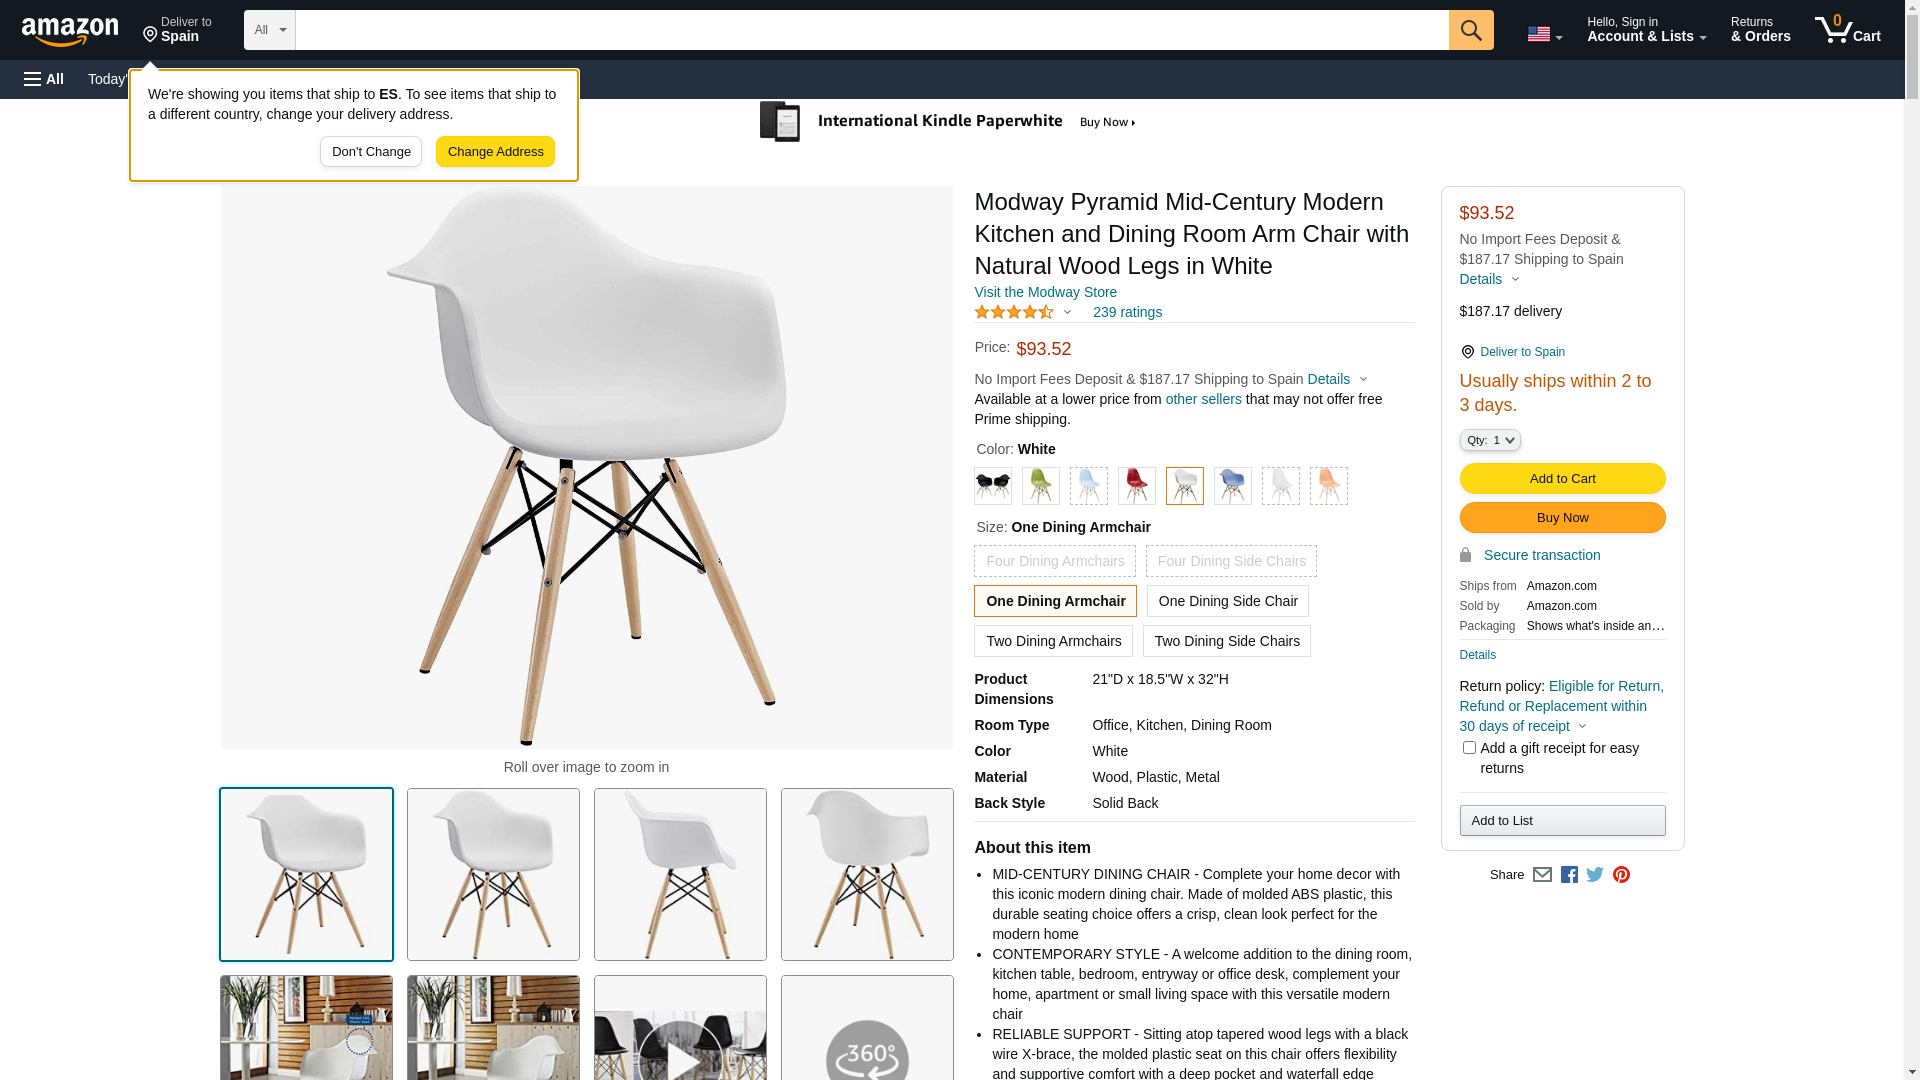Image resolution: width=1920 pixels, height=1080 pixels.
Task: Share product by email icon
Action: pos(1542,875)
